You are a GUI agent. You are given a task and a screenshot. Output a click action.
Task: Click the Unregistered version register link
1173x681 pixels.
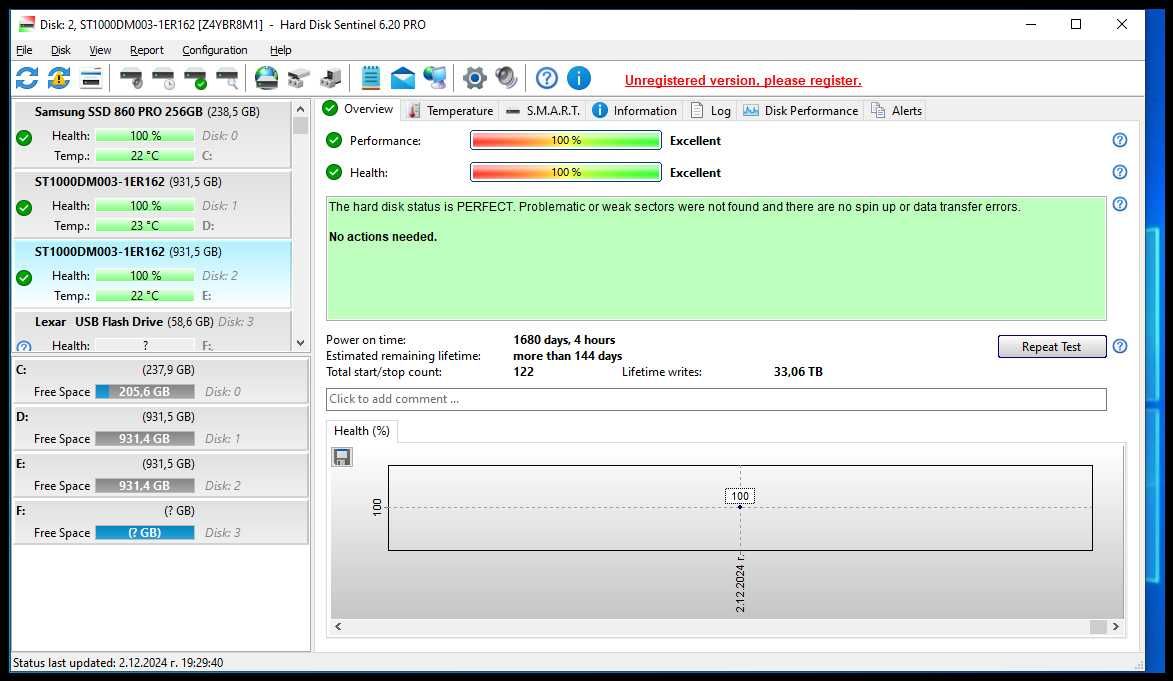pos(743,80)
